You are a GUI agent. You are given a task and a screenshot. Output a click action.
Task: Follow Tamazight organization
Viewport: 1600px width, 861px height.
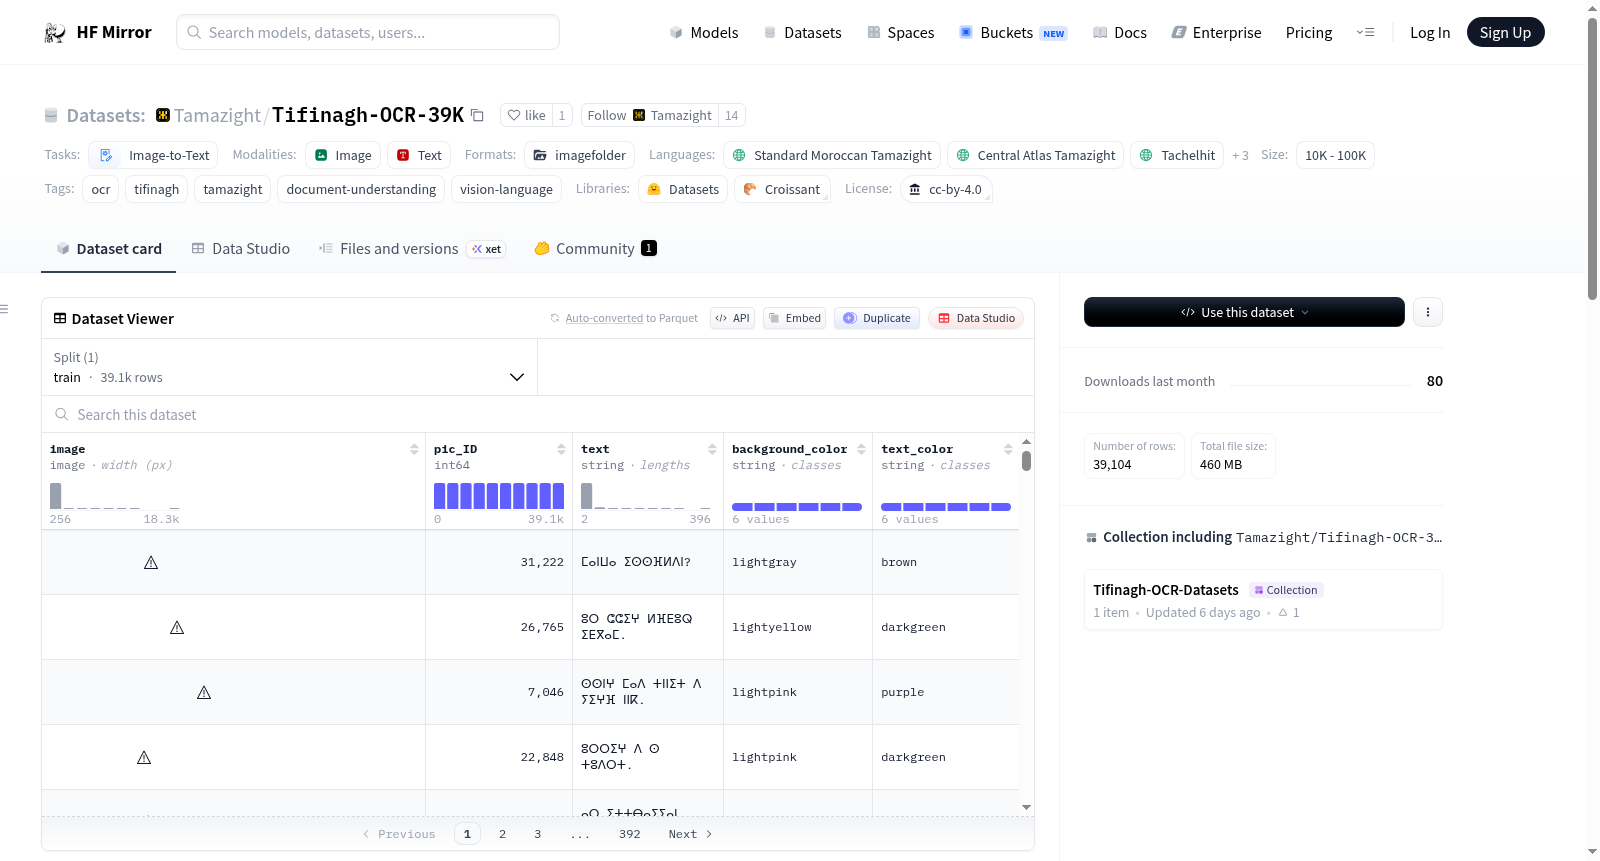pos(650,116)
